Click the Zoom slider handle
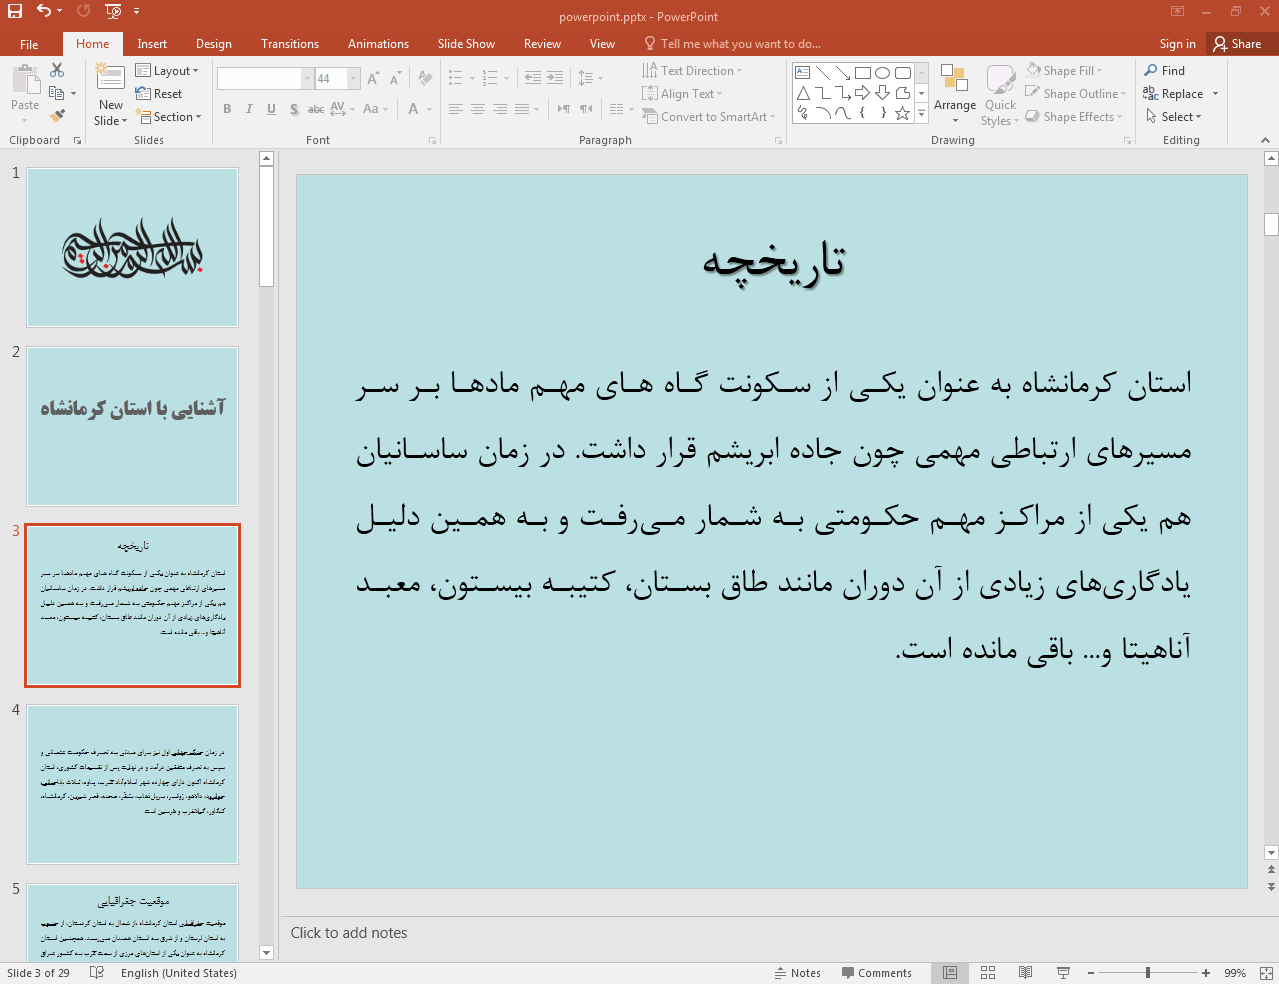Screen dimensions: 1279x984 pos(1148,973)
